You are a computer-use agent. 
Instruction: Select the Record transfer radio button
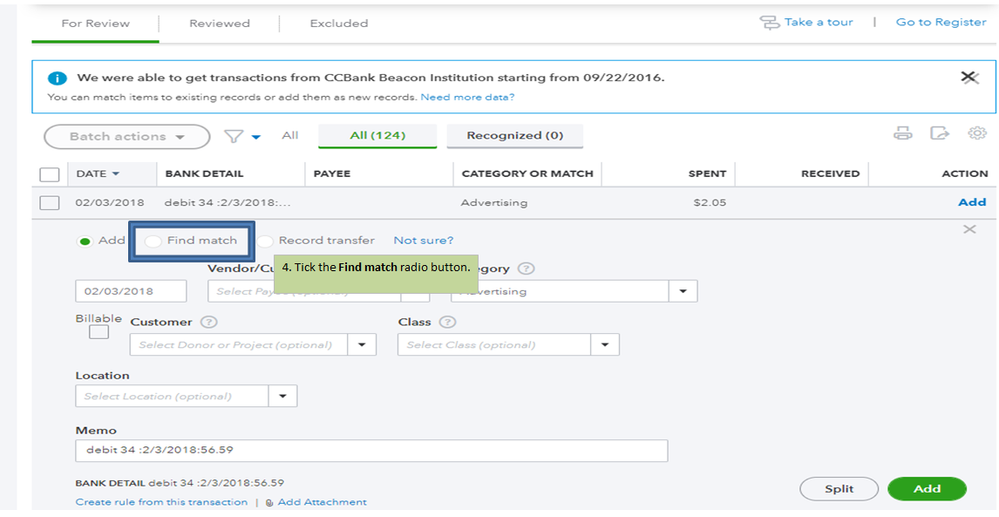265,241
